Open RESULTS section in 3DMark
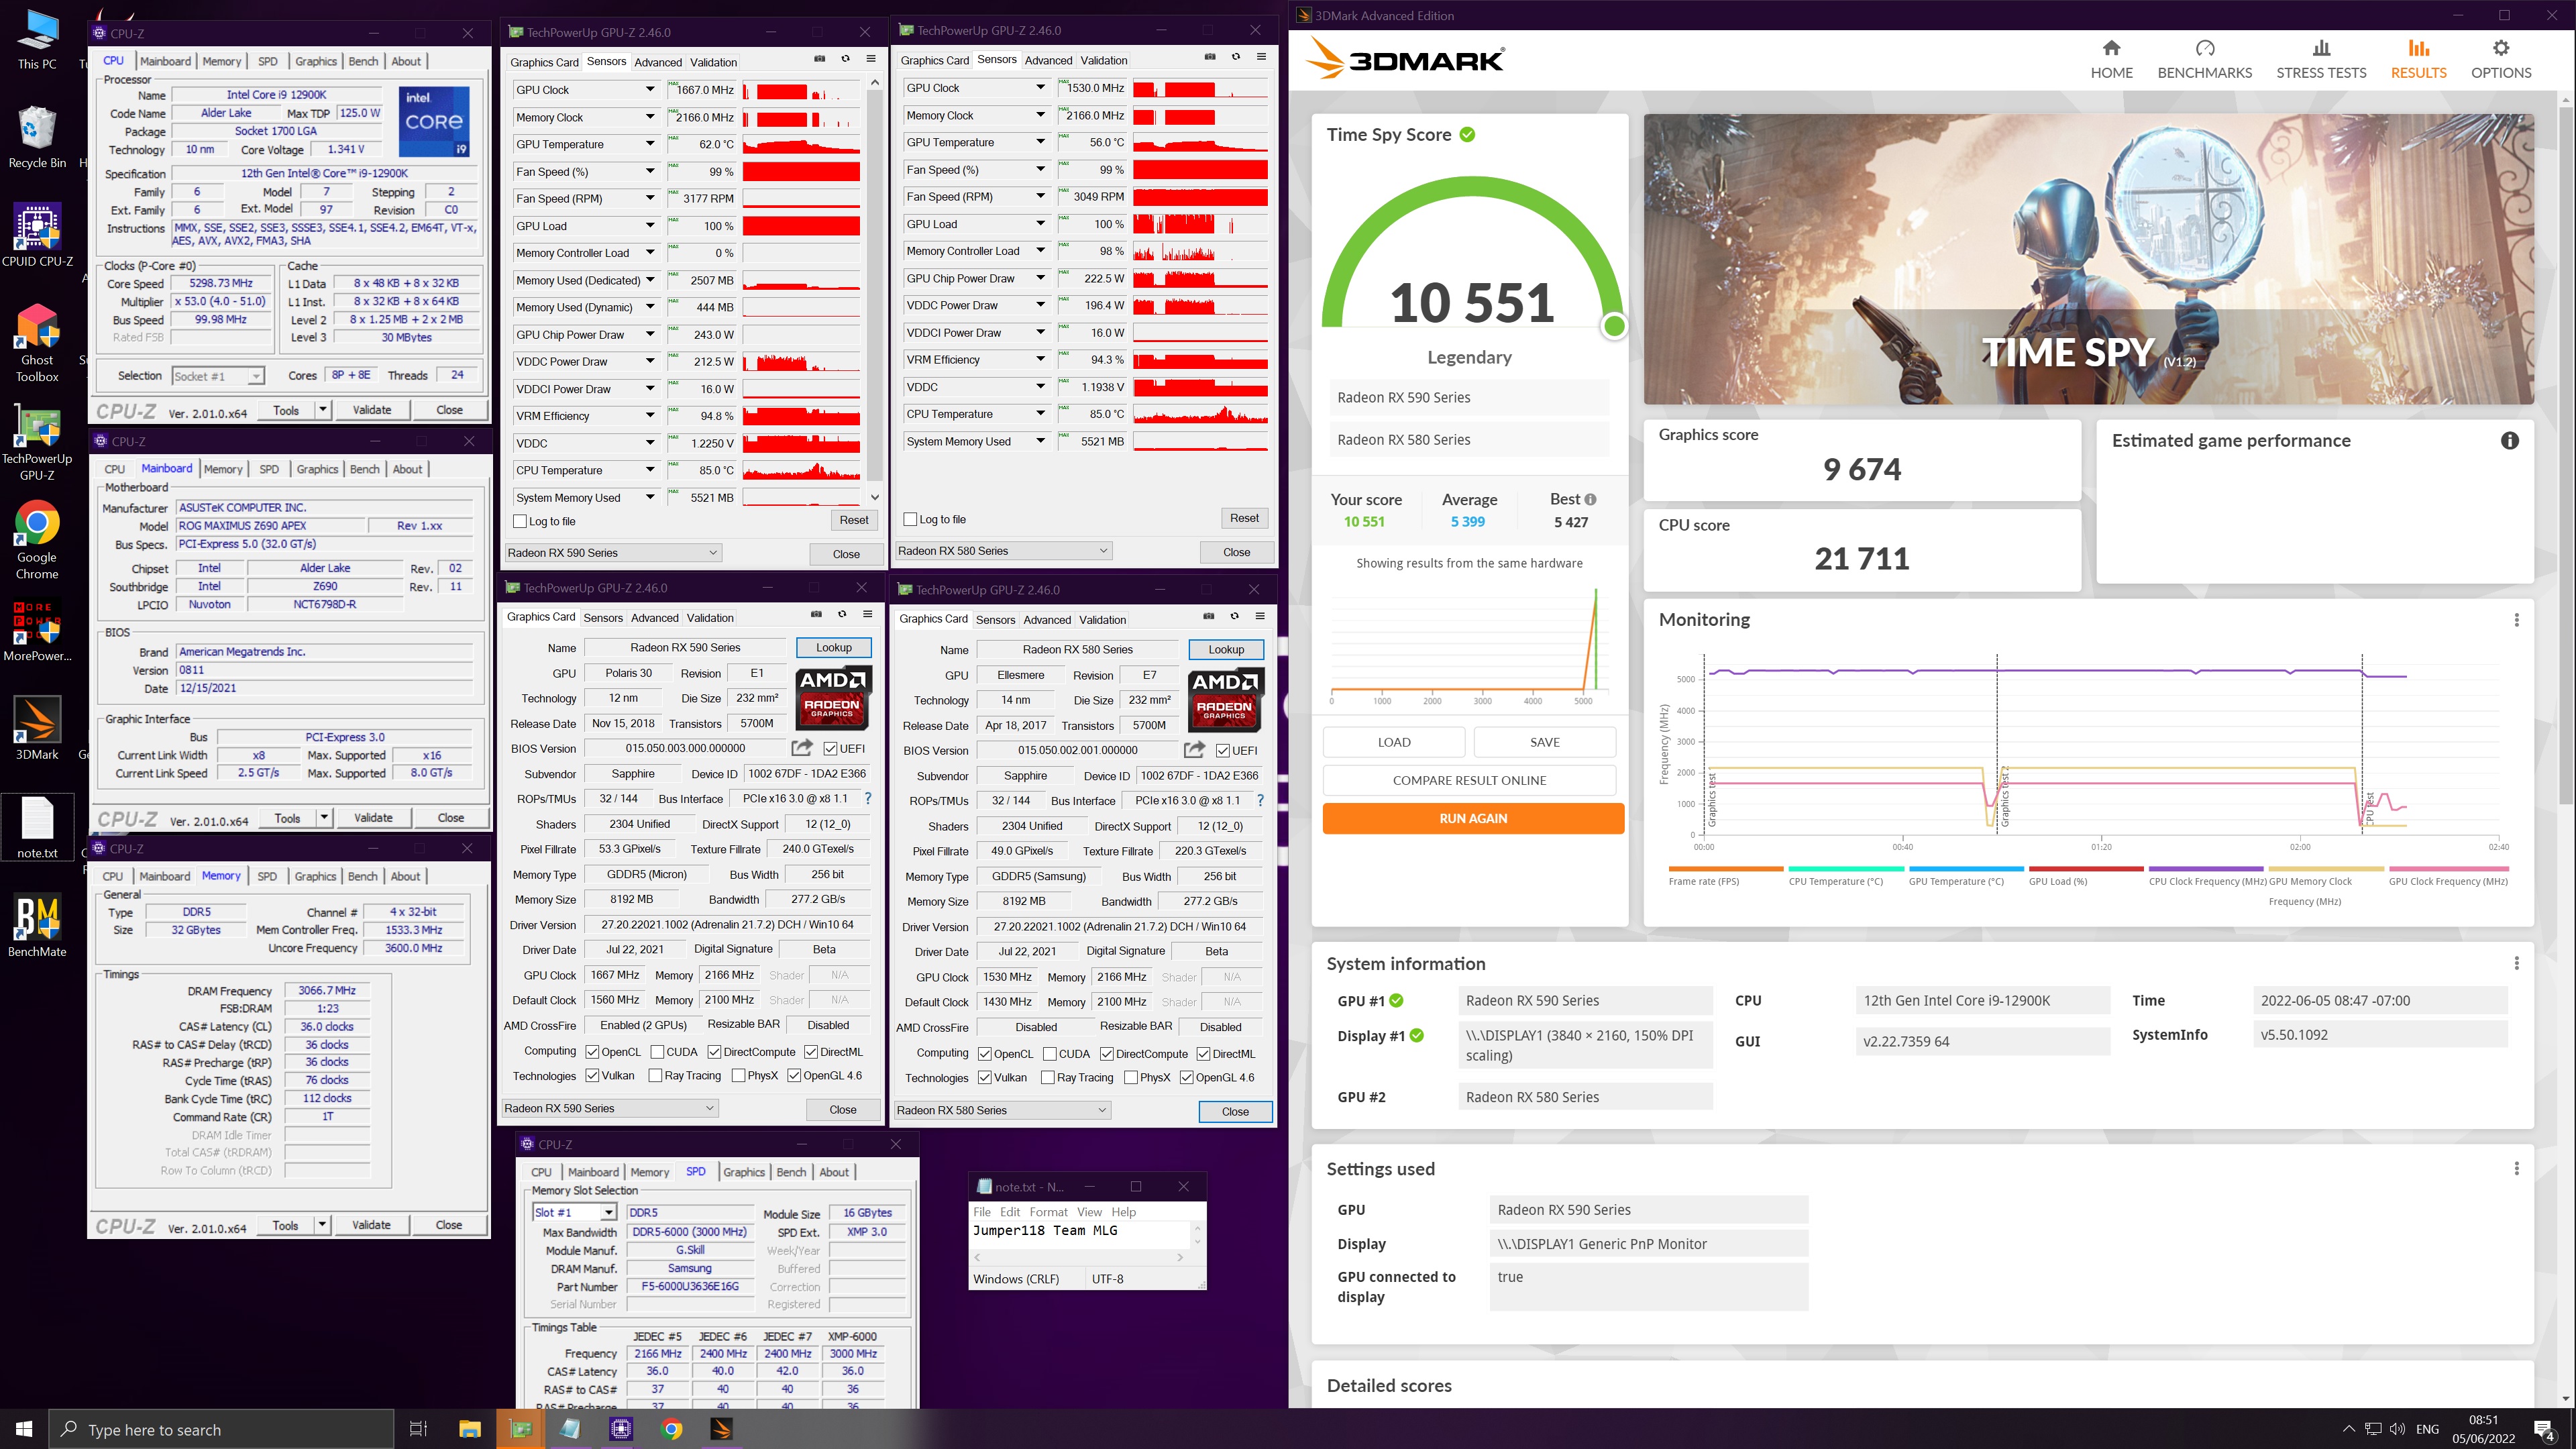Viewport: 2576px width, 1449px height. 2418,60
